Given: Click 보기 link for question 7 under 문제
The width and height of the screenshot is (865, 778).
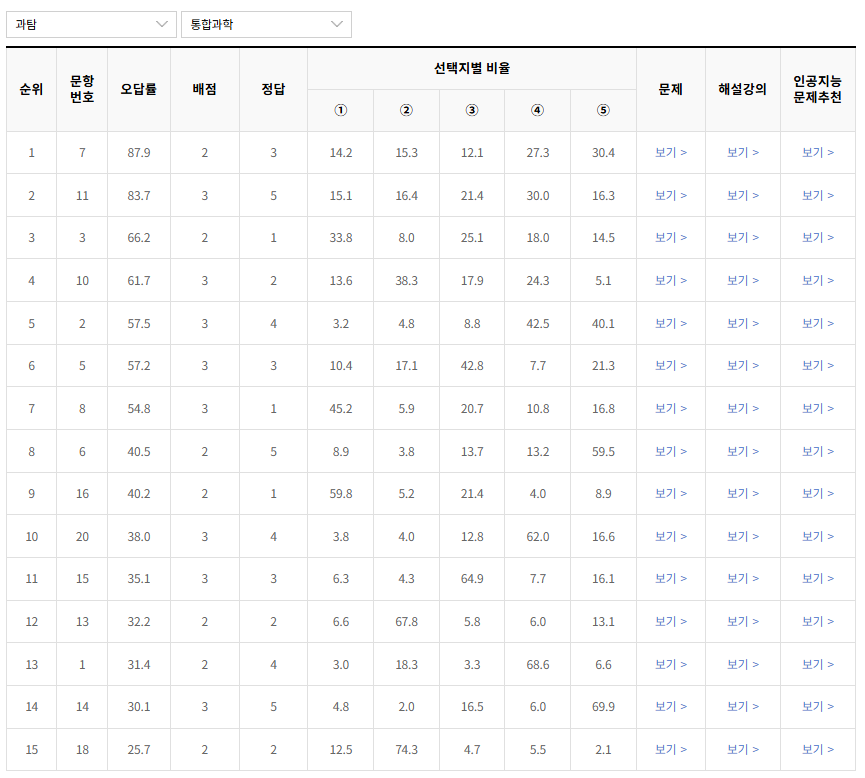Looking at the screenshot, I should pyautogui.click(x=672, y=152).
